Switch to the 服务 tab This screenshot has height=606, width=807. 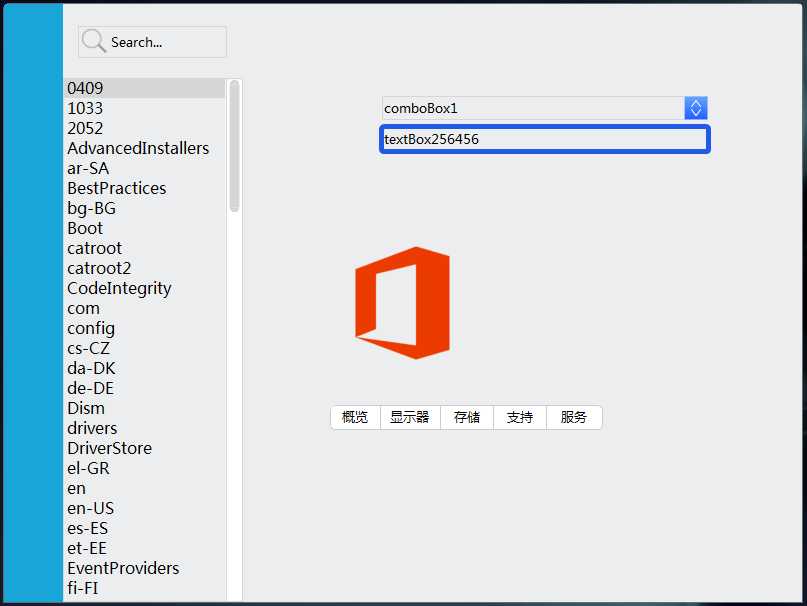[574, 417]
